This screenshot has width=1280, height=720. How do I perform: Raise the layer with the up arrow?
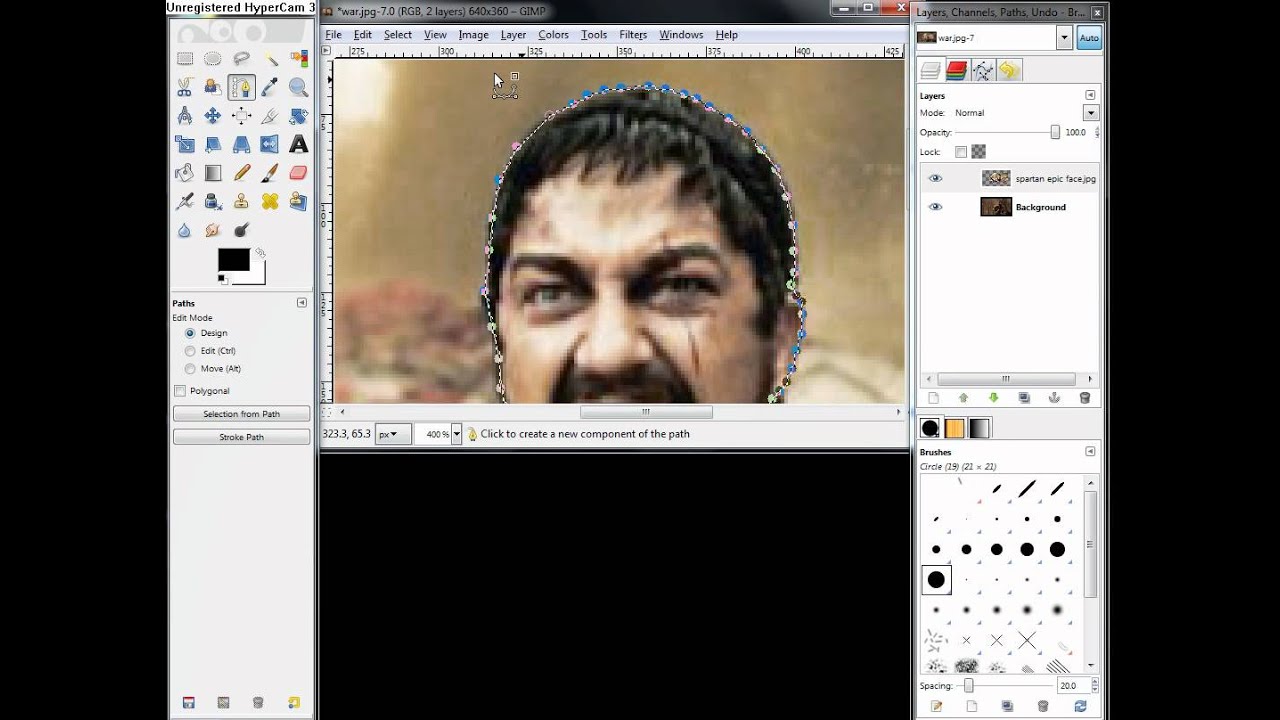pos(963,398)
